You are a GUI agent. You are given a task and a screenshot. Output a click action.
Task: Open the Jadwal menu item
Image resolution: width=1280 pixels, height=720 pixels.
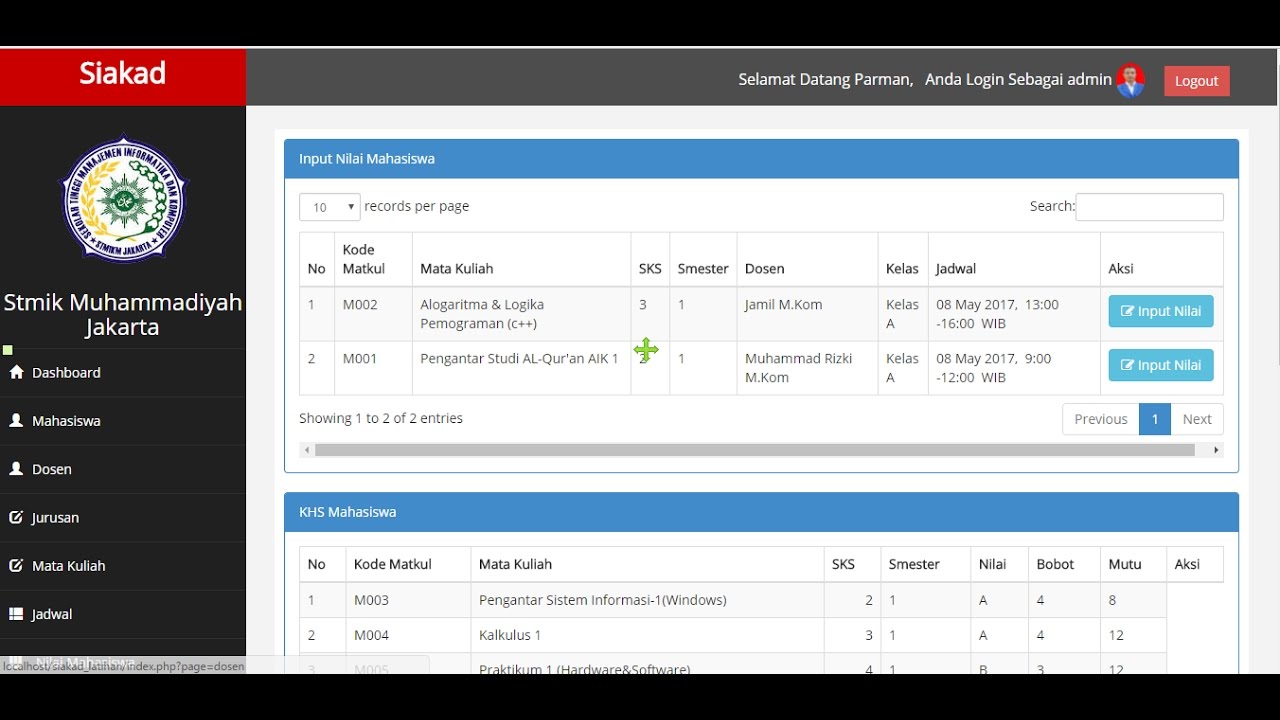point(123,614)
